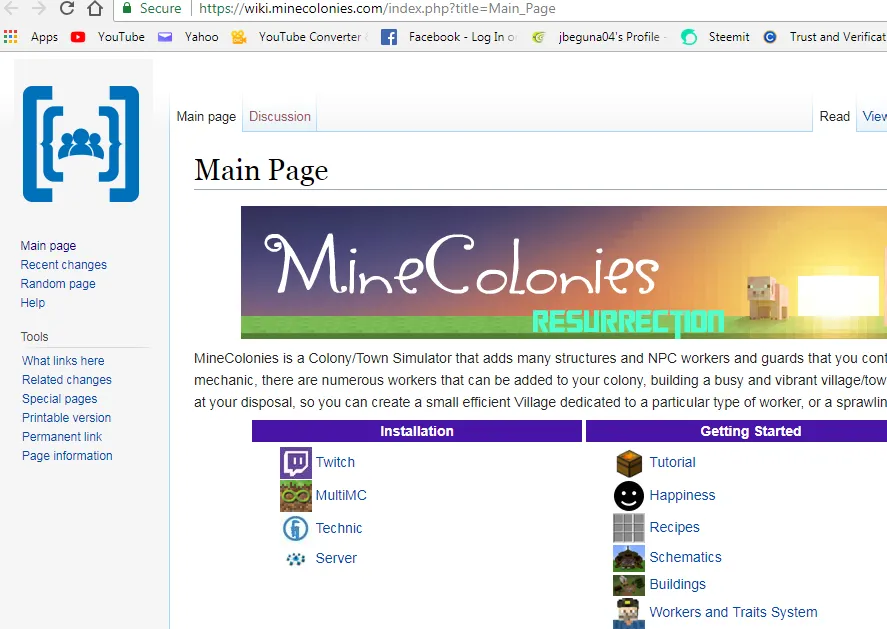Go to Random page link

[58, 283]
